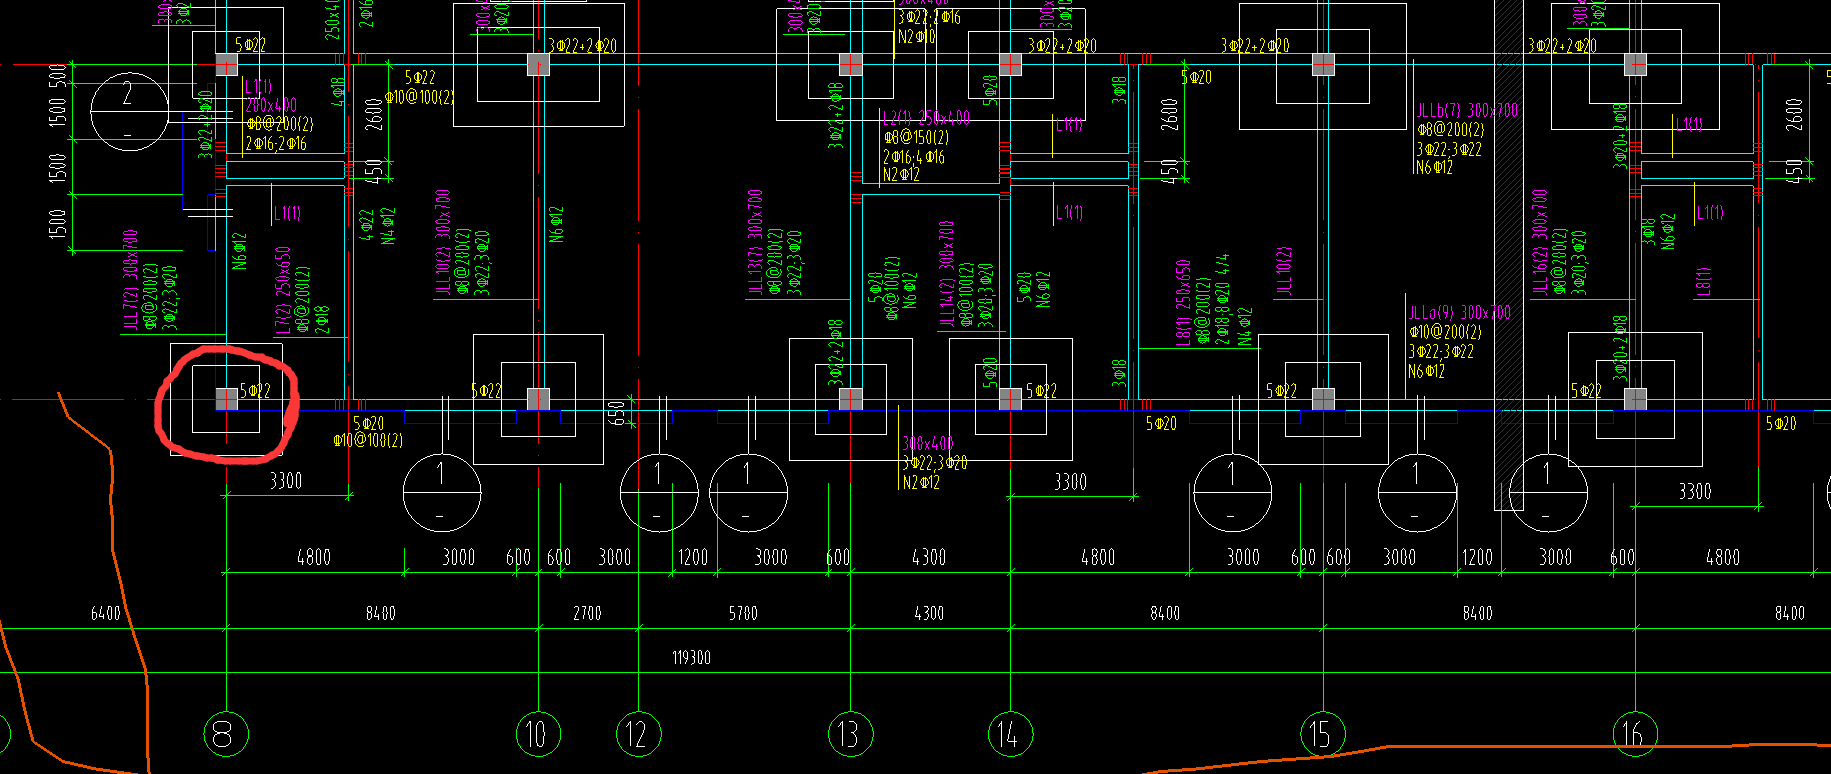The height and width of the screenshot is (774, 1831).
Task: Select stirrup text Φ10@200(2)
Action: click(x=1446, y=332)
